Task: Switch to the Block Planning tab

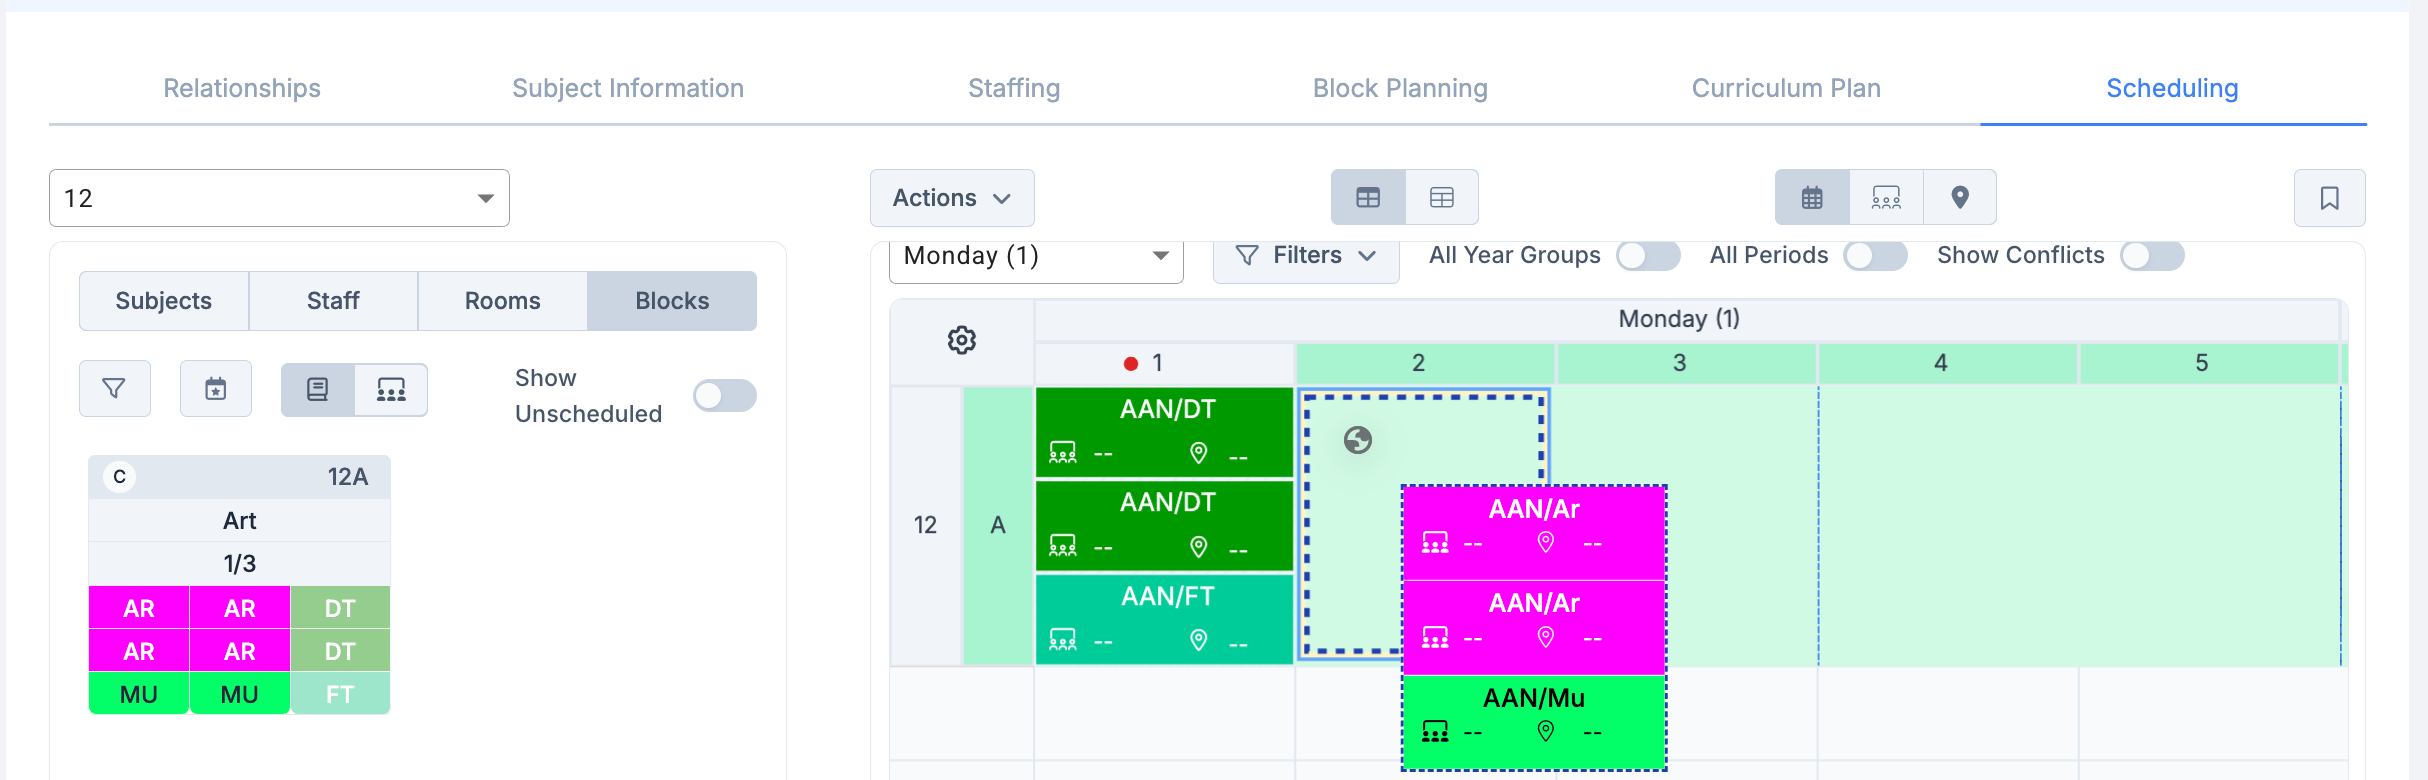Action: click(x=1400, y=88)
